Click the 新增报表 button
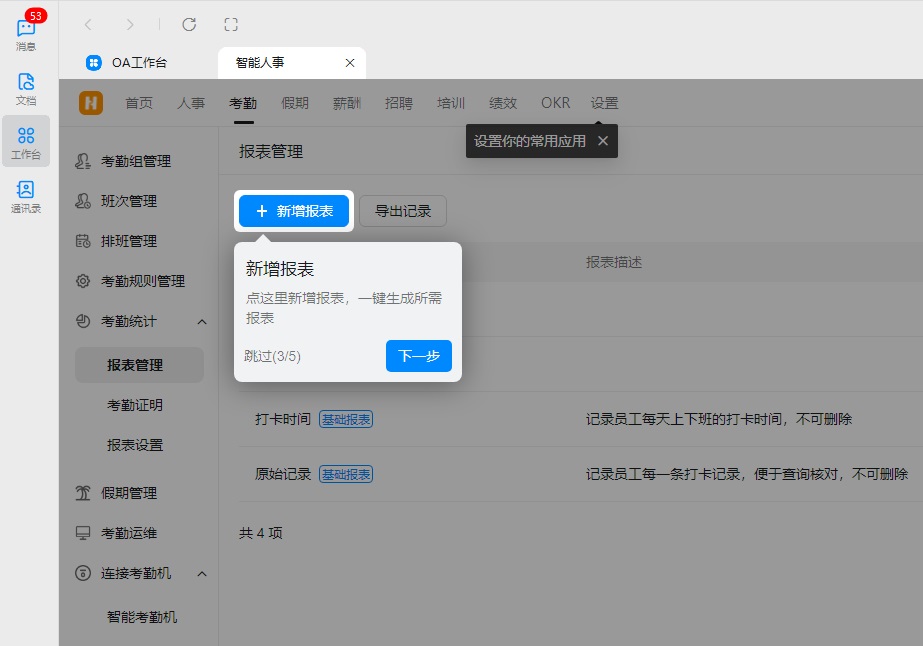The image size is (923, 646). point(294,211)
